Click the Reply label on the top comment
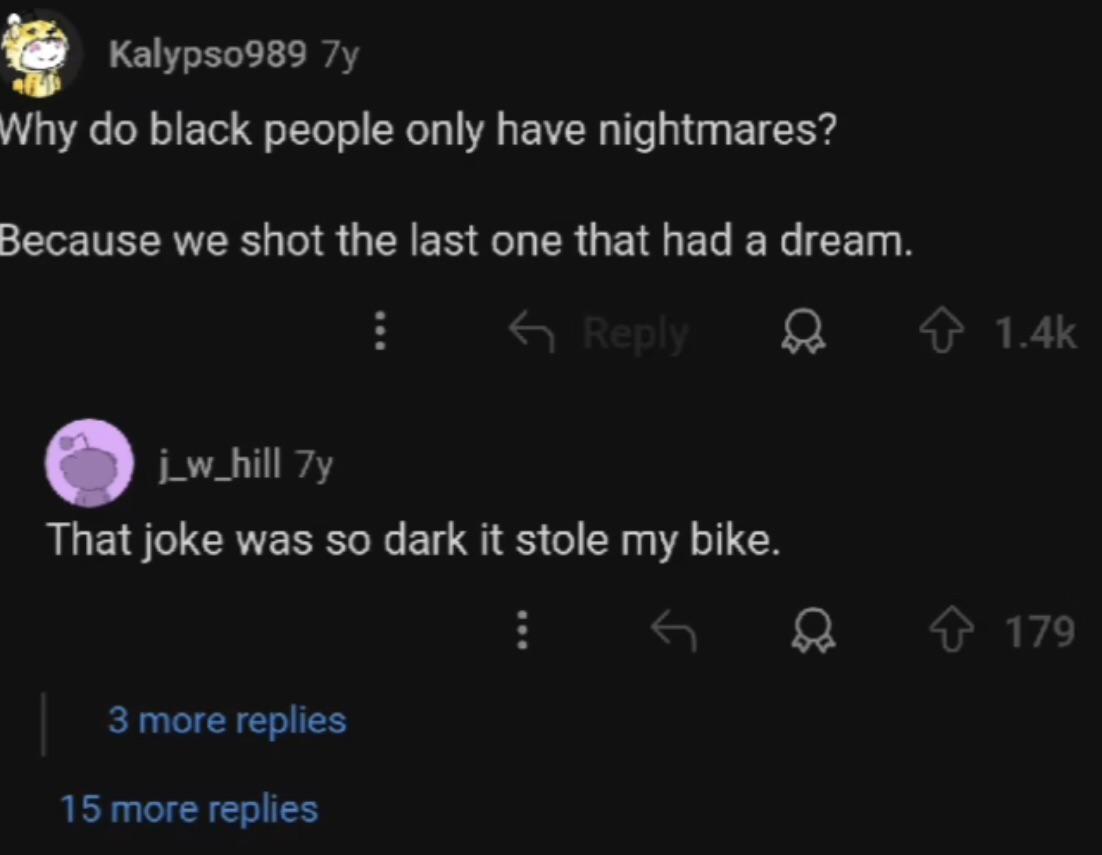The height and width of the screenshot is (855, 1102). coord(637,334)
